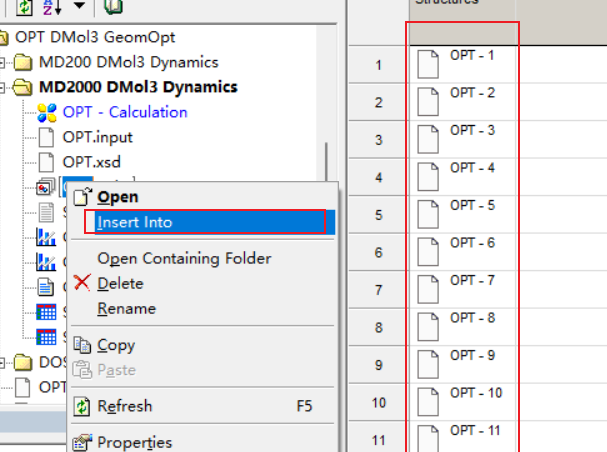Choose Open Containing Folder menu entry
The width and height of the screenshot is (607, 452).
[x=184, y=259]
